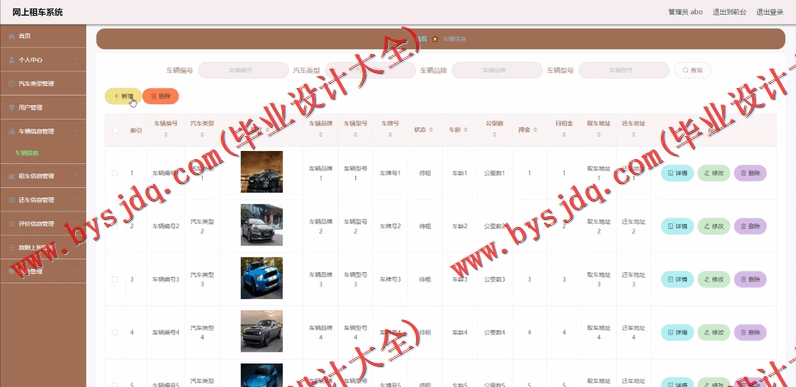Sort table by 公里数 column
Screen dimensions: 796x387
[494, 135]
